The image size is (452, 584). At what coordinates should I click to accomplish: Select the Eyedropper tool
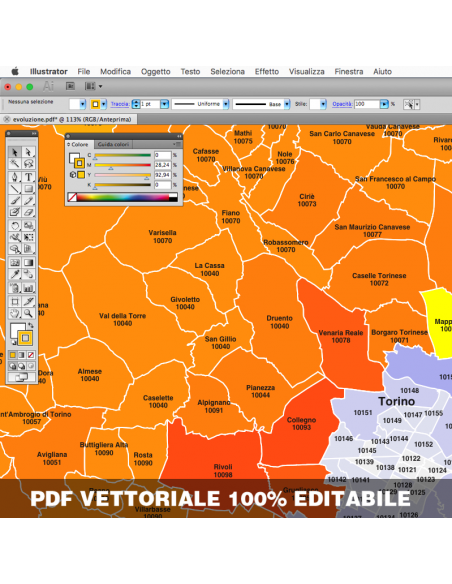click(15, 274)
